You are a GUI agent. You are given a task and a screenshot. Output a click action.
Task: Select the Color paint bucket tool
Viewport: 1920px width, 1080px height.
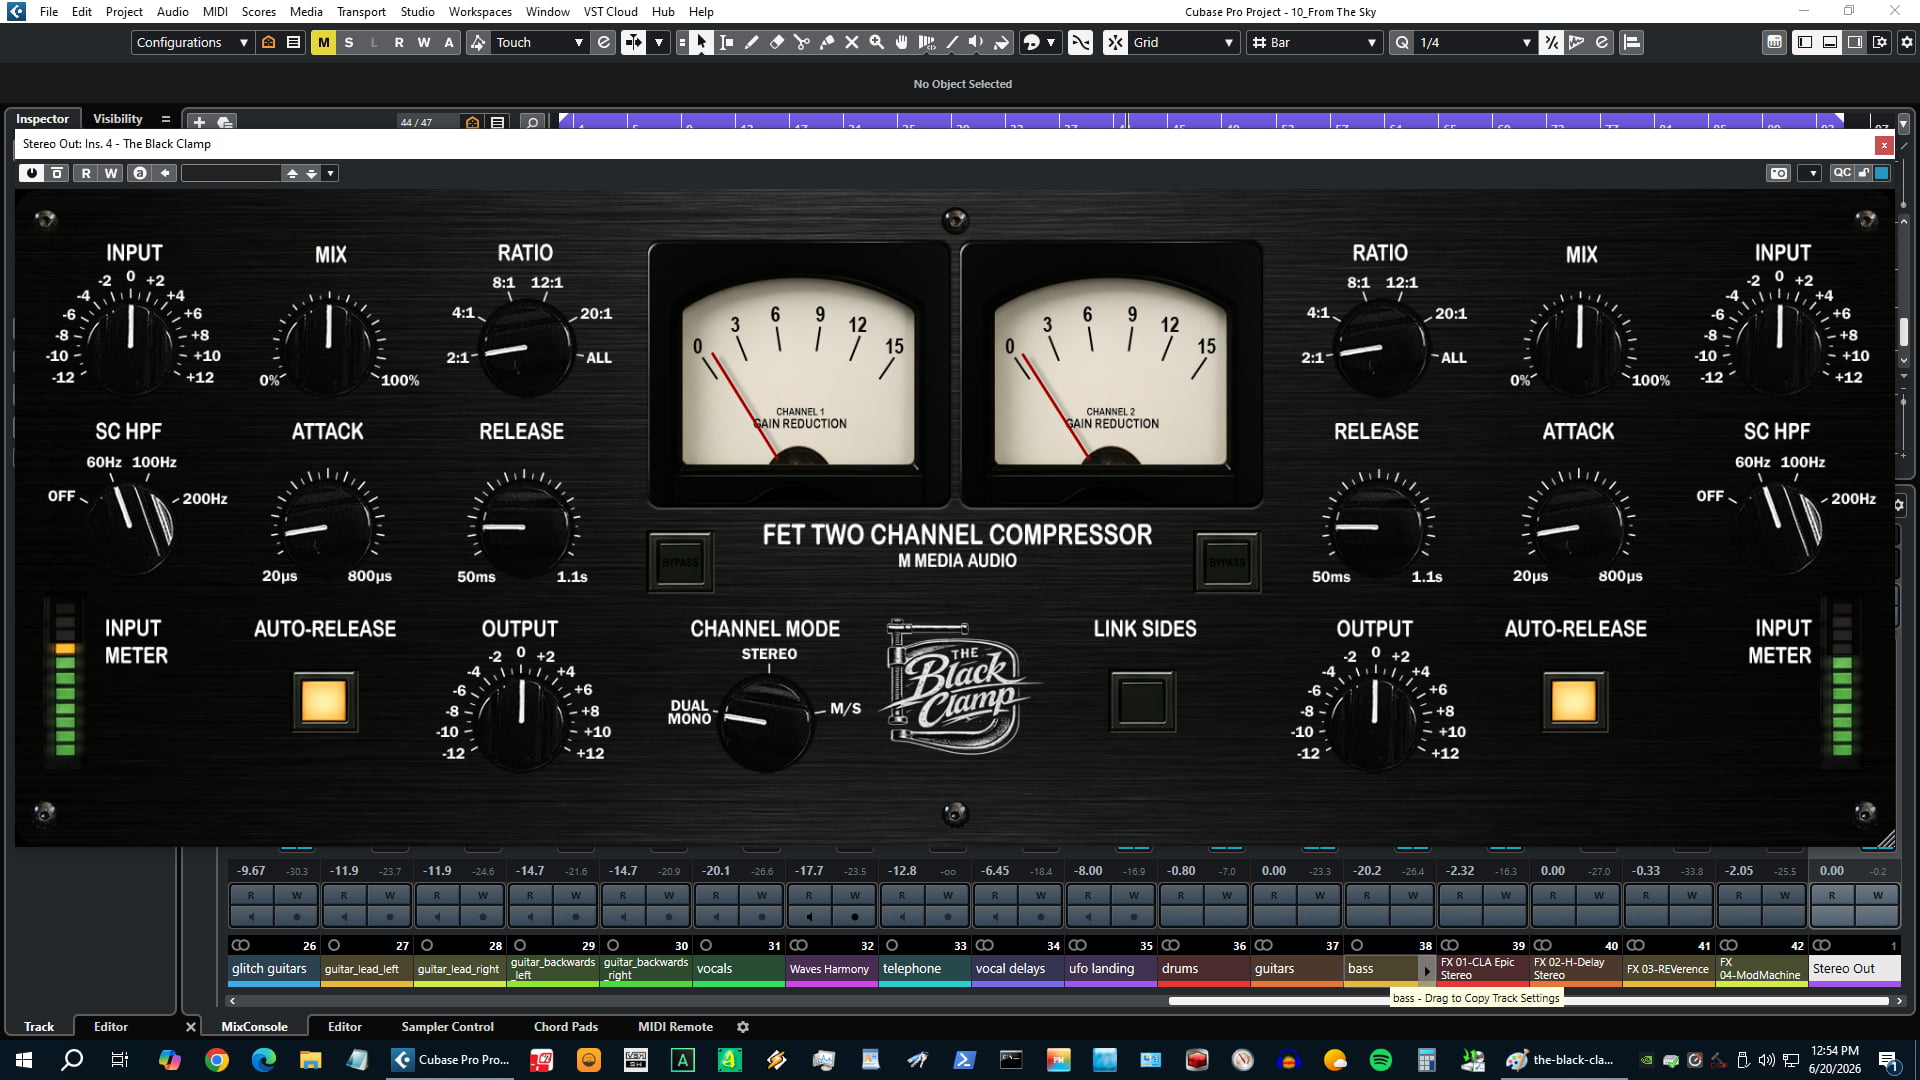[1001, 42]
